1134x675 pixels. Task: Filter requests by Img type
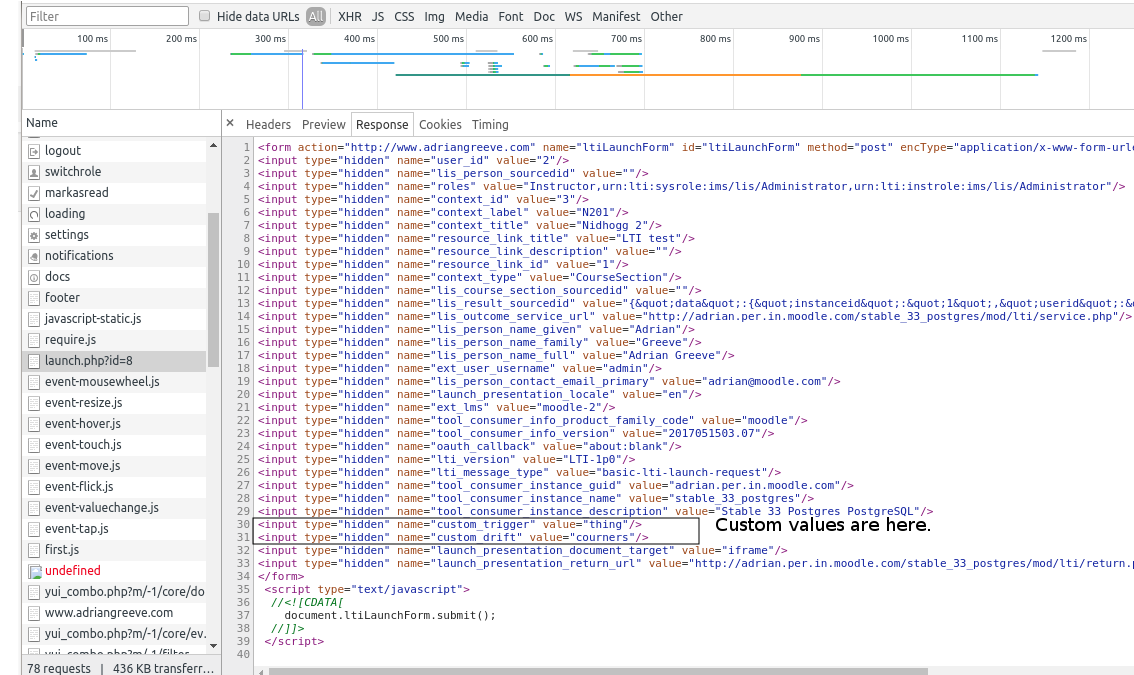(x=435, y=17)
